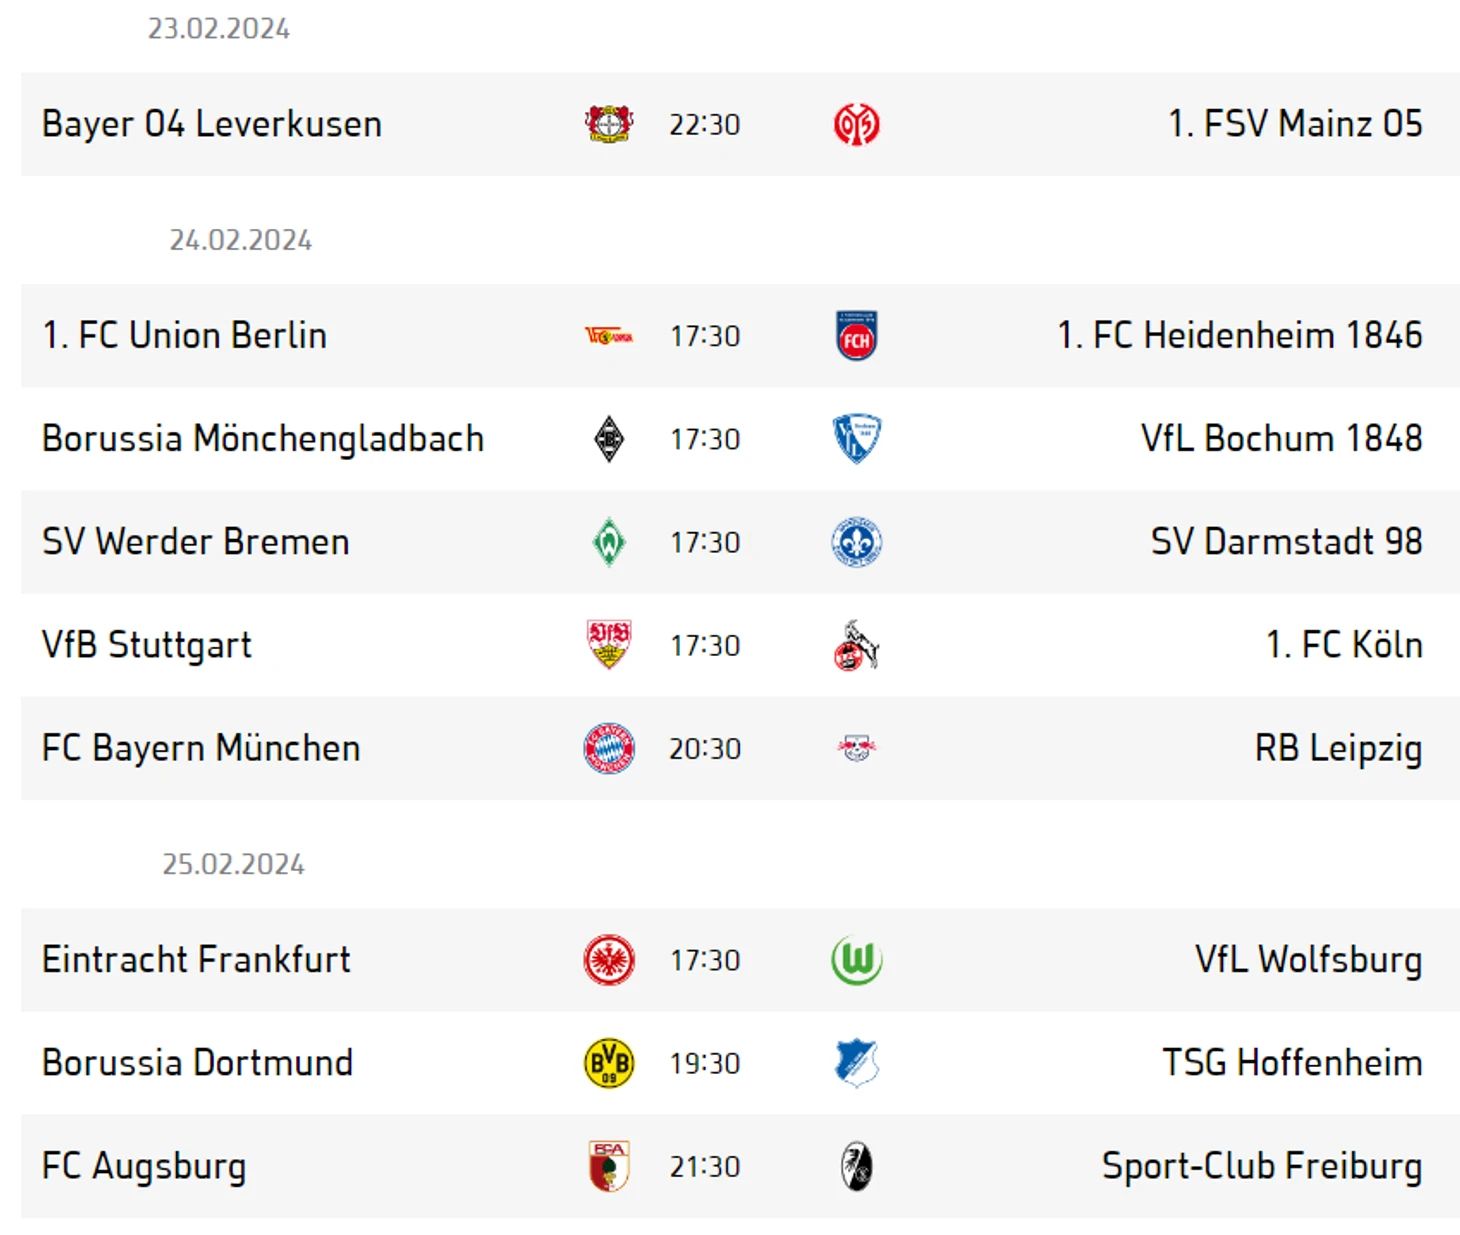Select the green VfL Wolfsburg W logo
The width and height of the screenshot is (1460, 1235).
[856, 960]
